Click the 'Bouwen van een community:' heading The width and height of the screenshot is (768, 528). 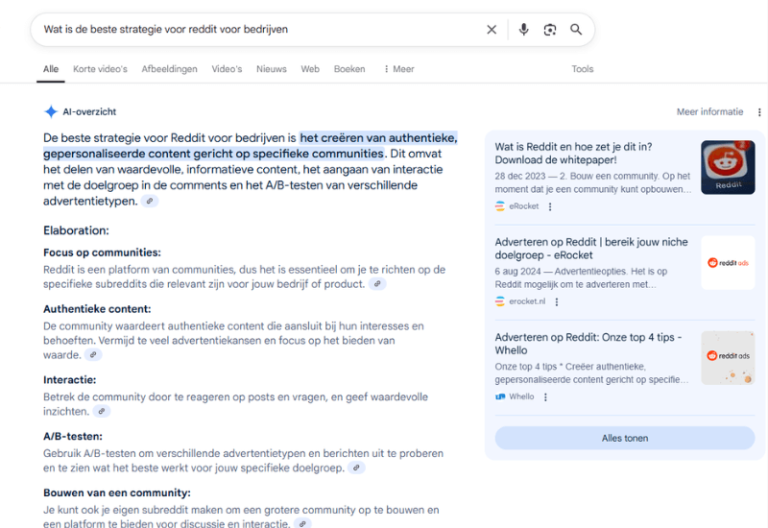coord(117,493)
